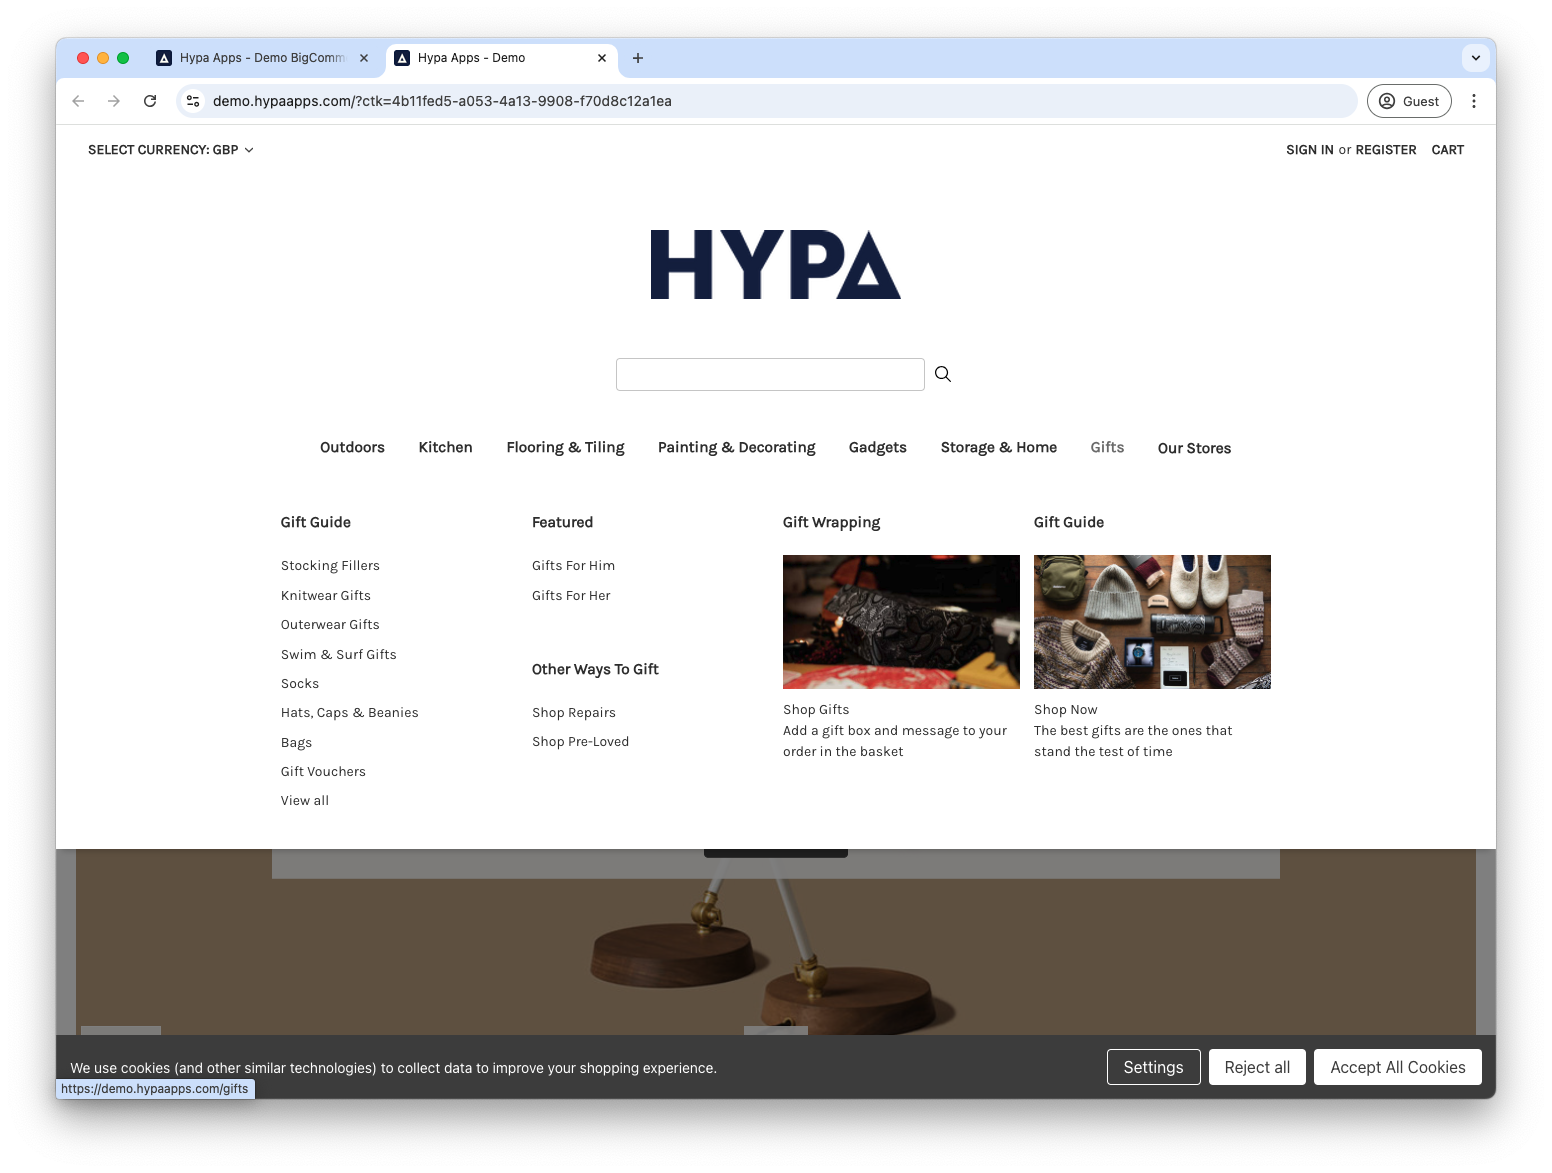
Task: Go to Our Stores
Action: pos(1194,448)
